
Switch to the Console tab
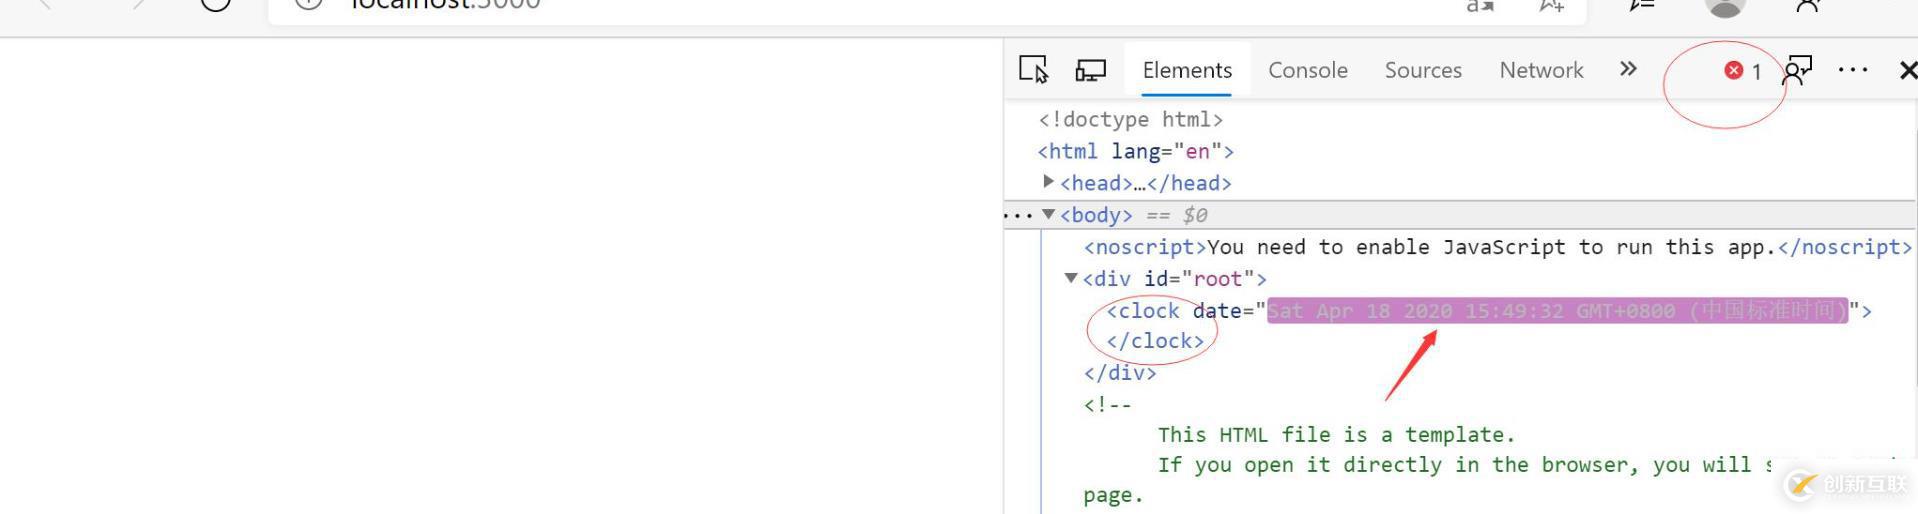click(1308, 70)
